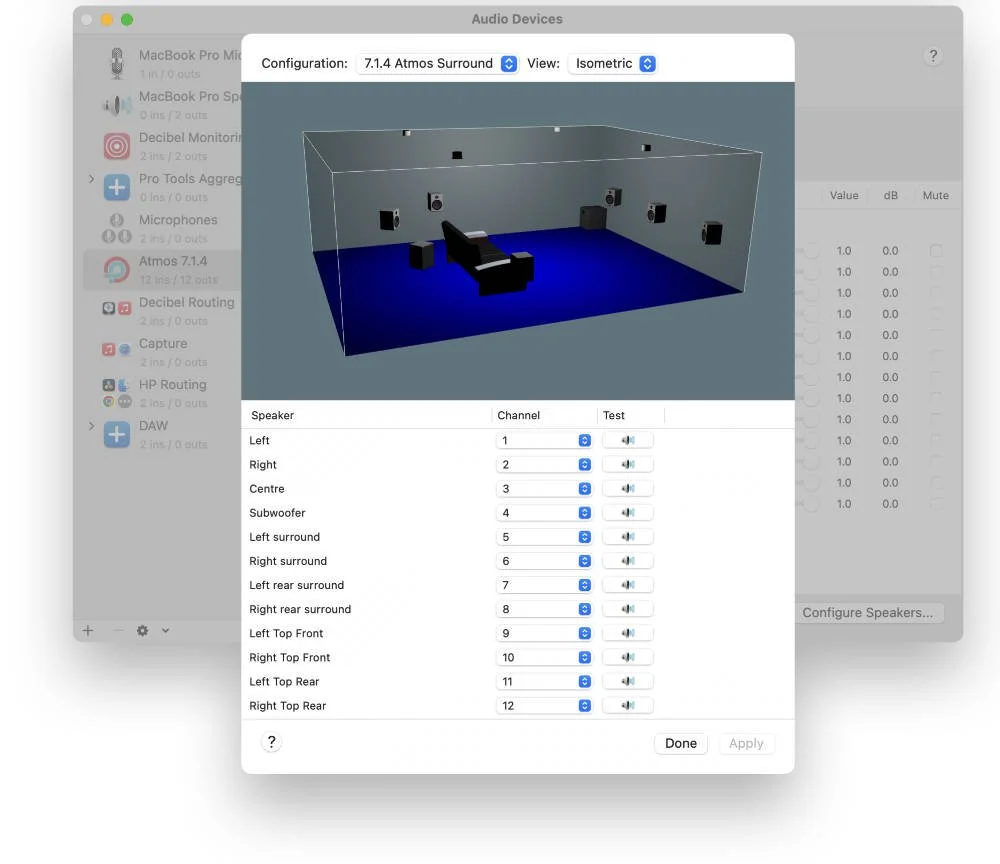
Task: Play test tone for Centre speaker
Action: [x=628, y=489]
